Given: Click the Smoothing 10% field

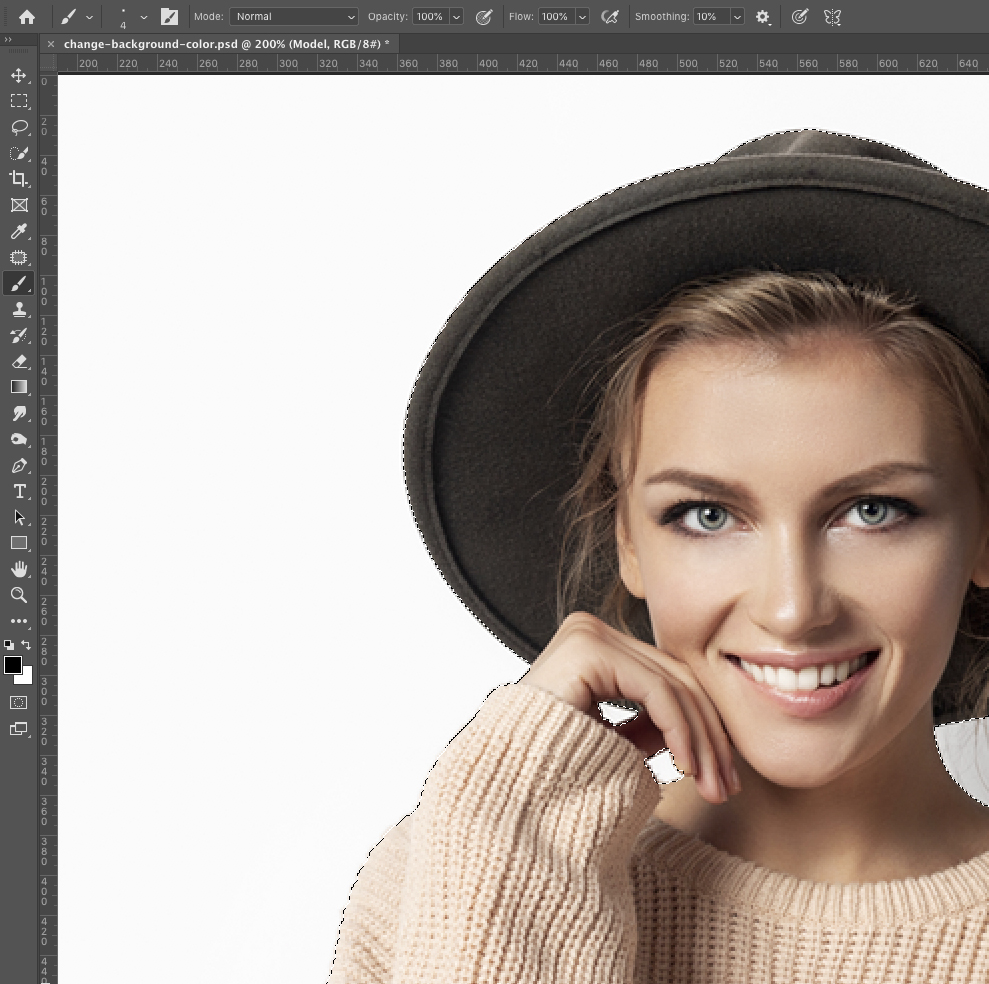Looking at the screenshot, I should (x=711, y=17).
